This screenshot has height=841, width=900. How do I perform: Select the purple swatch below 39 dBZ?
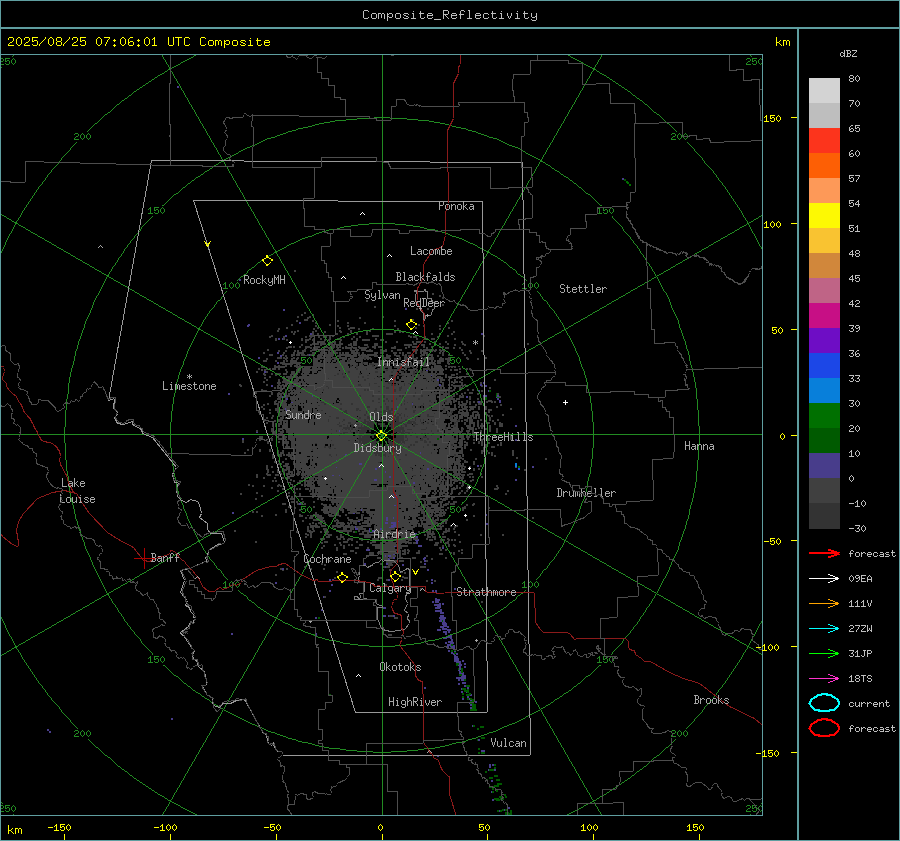tap(824, 341)
